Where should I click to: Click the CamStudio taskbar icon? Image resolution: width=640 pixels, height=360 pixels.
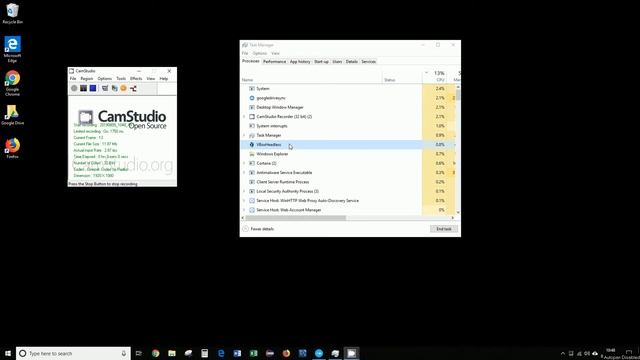tap(351, 353)
